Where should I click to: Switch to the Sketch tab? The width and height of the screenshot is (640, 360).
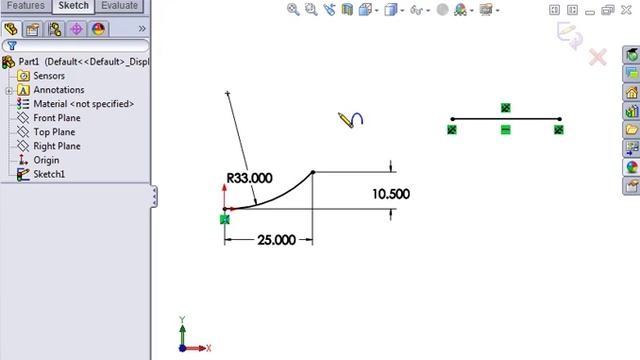pos(73,6)
